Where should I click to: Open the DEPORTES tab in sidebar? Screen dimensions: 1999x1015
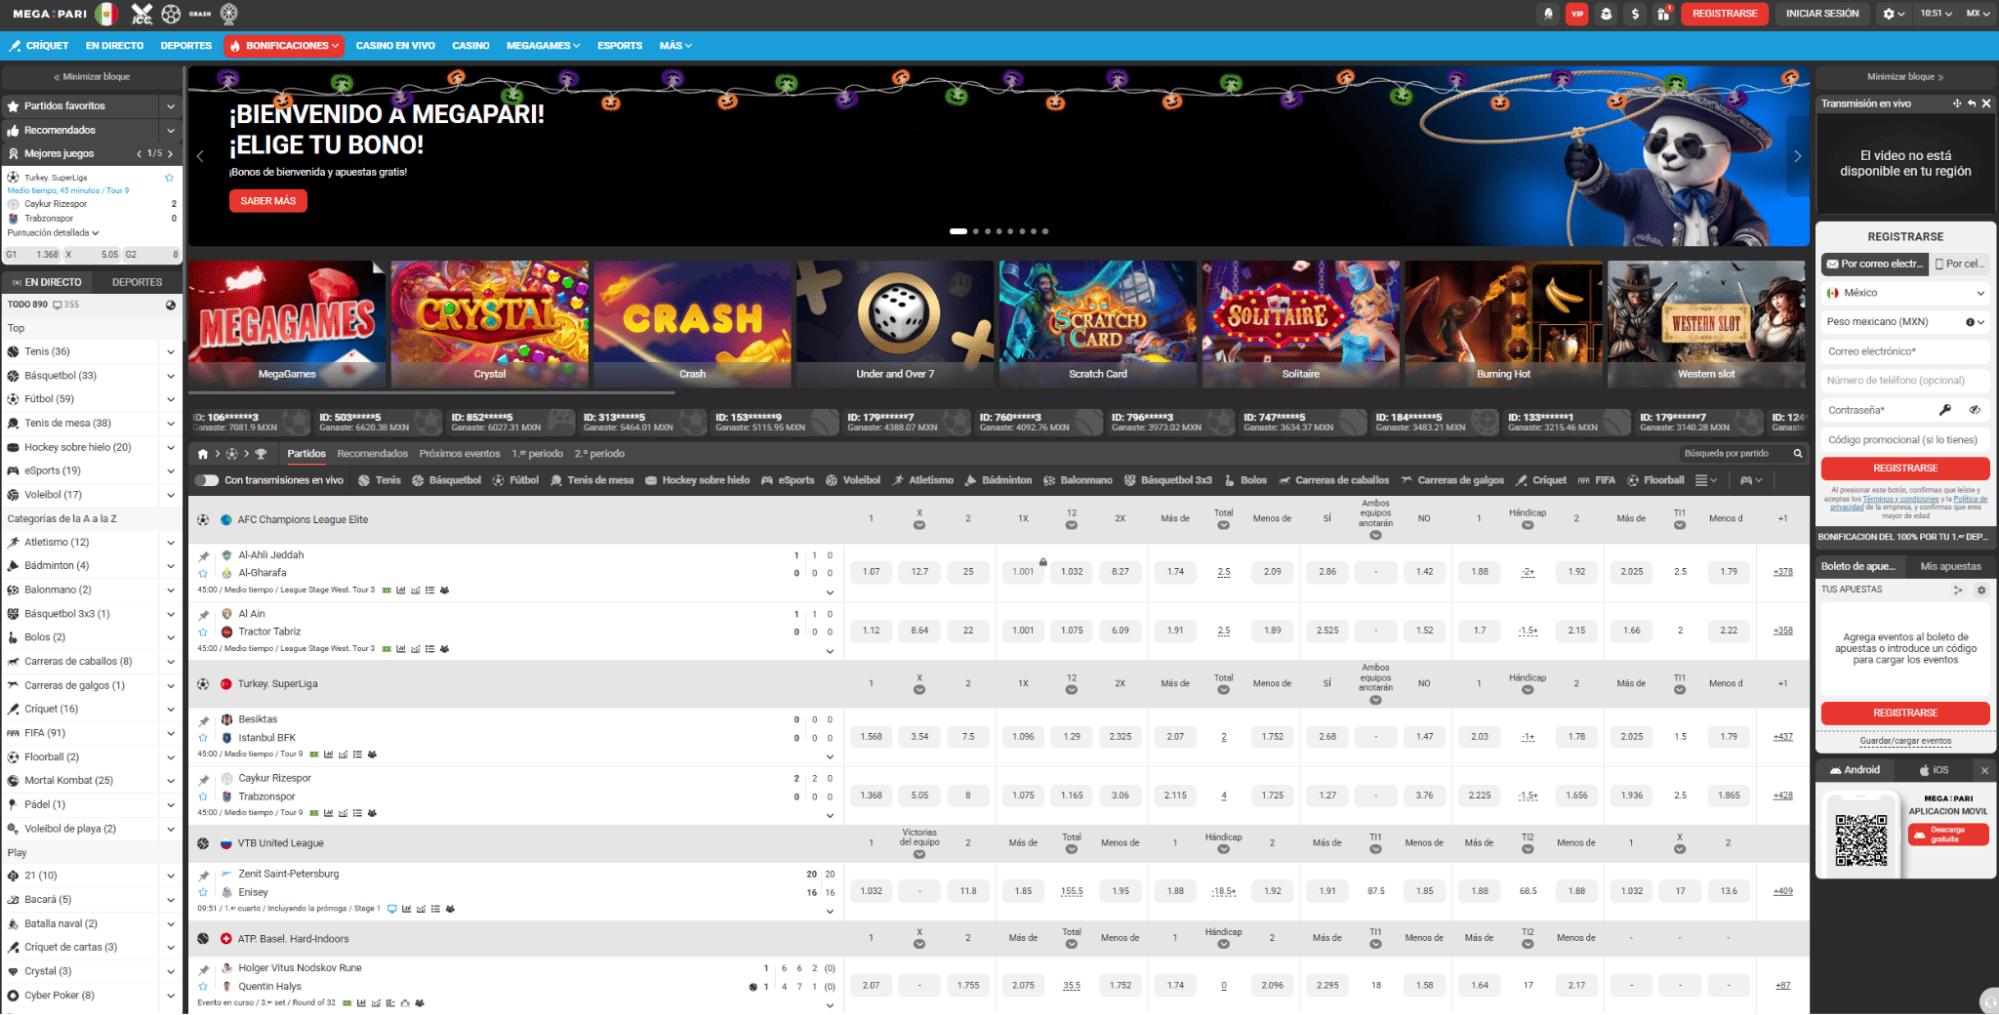coord(137,283)
